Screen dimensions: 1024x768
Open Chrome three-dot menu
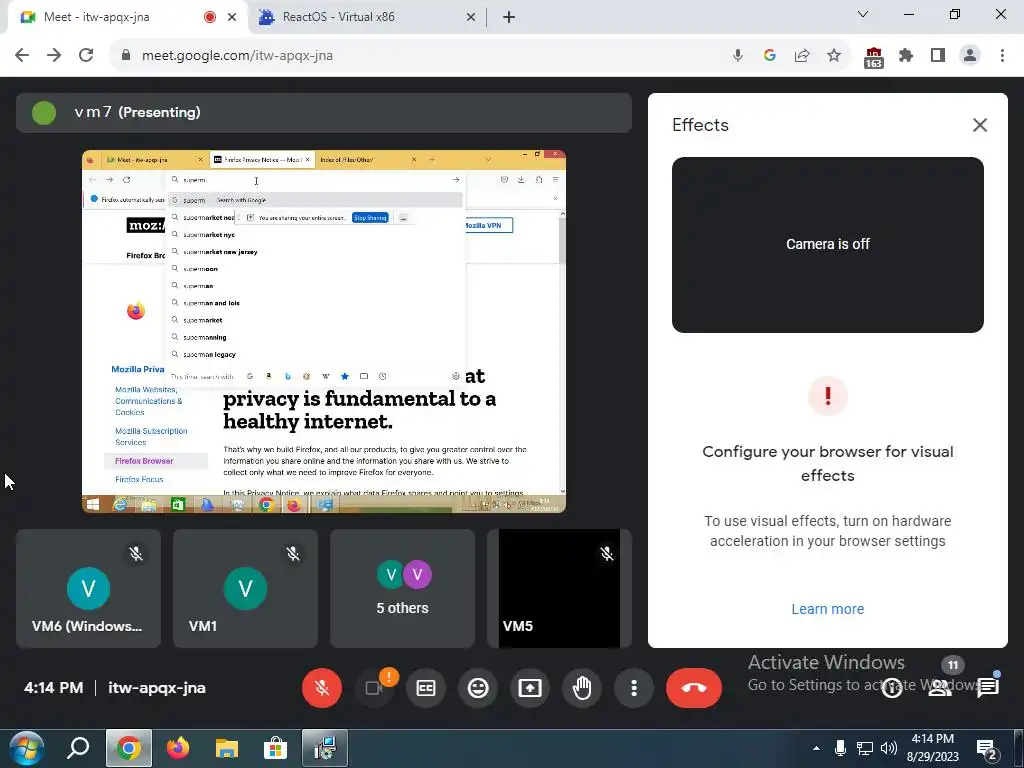coord(1002,56)
